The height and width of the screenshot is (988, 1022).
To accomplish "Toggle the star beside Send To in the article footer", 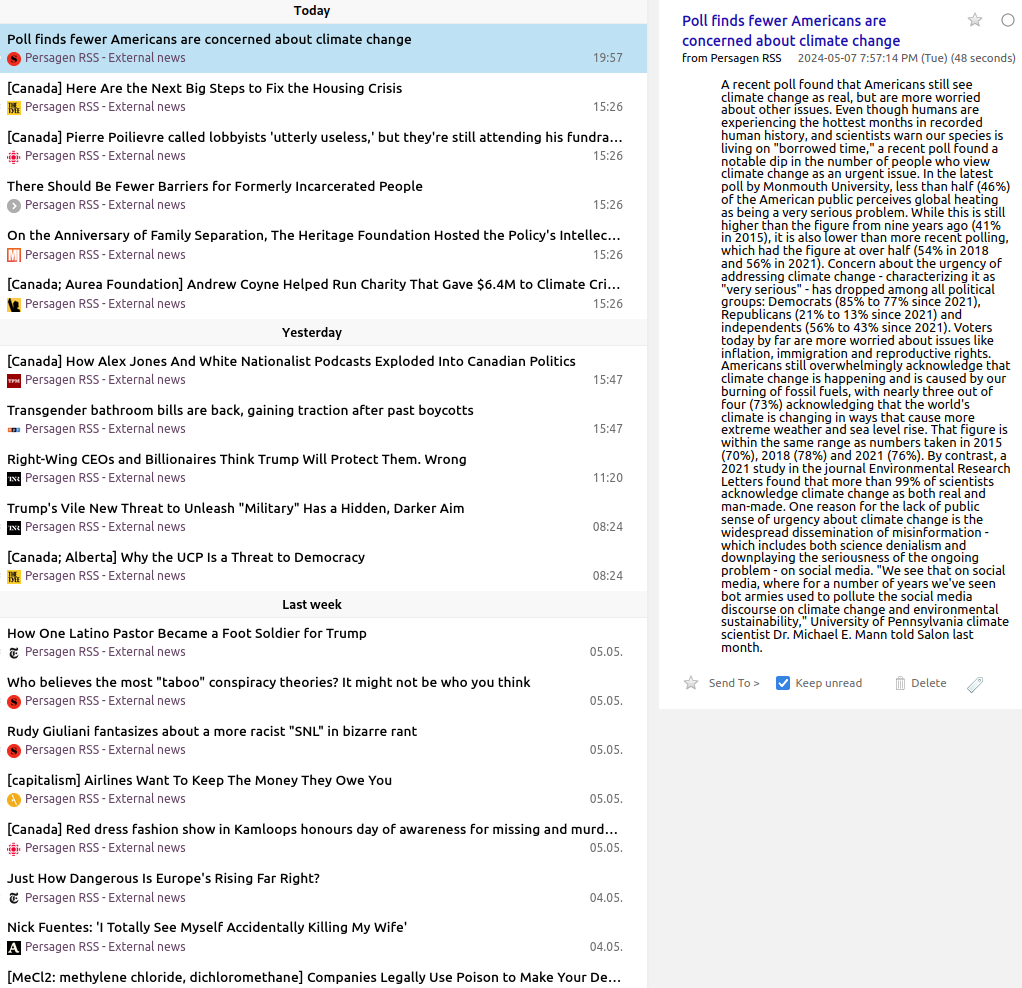I will click(x=691, y=683).
